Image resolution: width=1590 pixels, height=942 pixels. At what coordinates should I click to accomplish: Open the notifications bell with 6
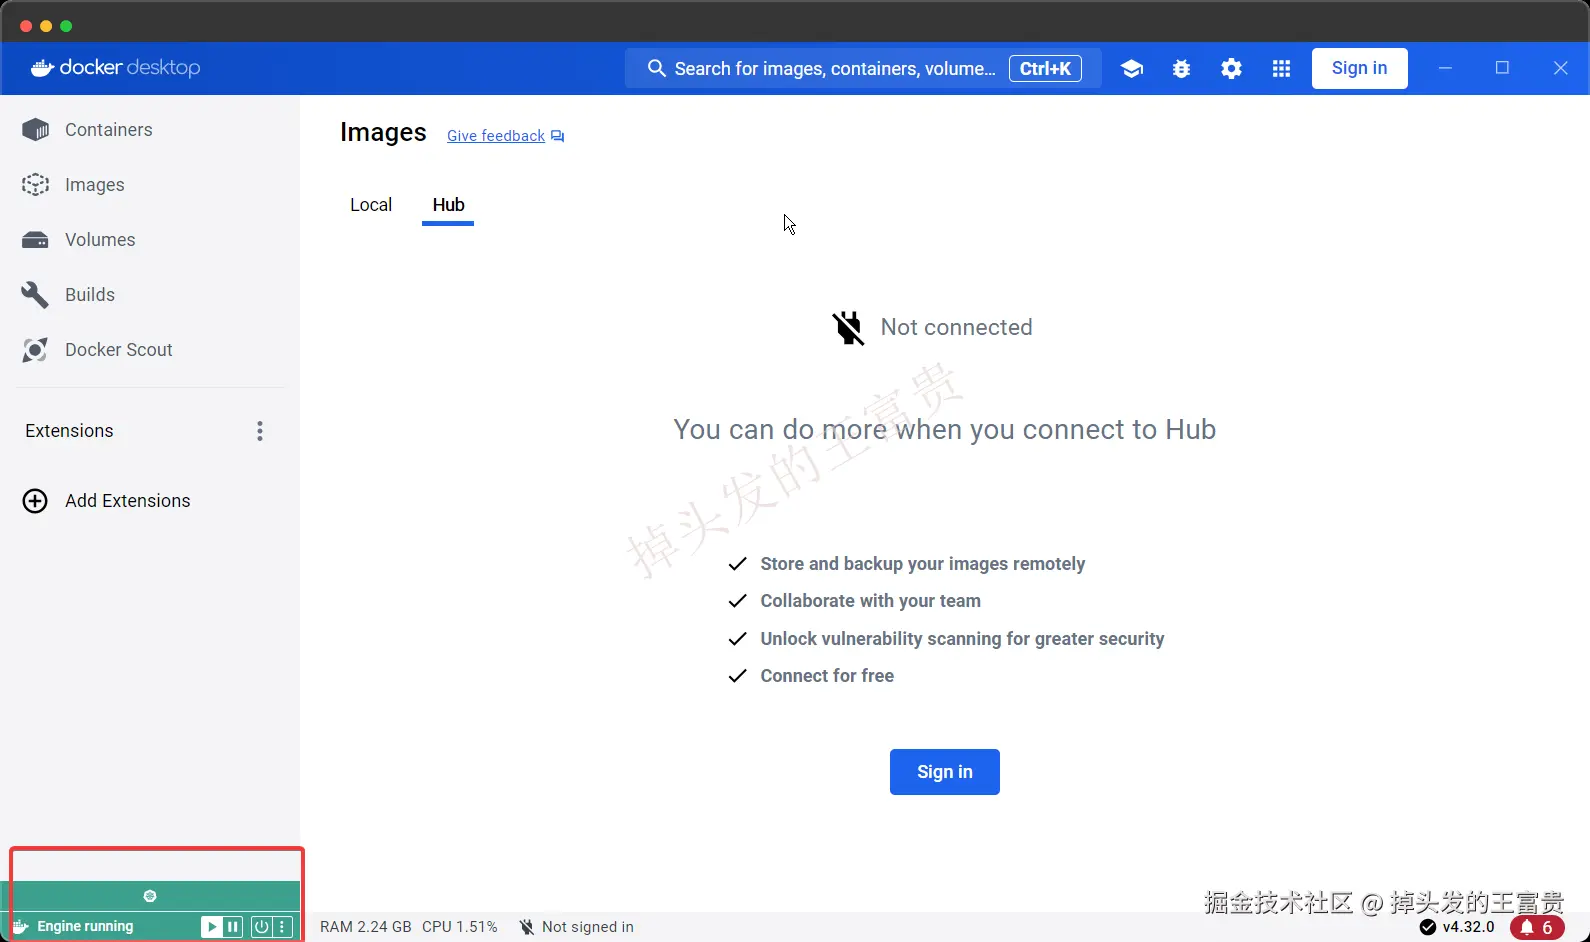pyautogui.click(x=1537, y=927)
